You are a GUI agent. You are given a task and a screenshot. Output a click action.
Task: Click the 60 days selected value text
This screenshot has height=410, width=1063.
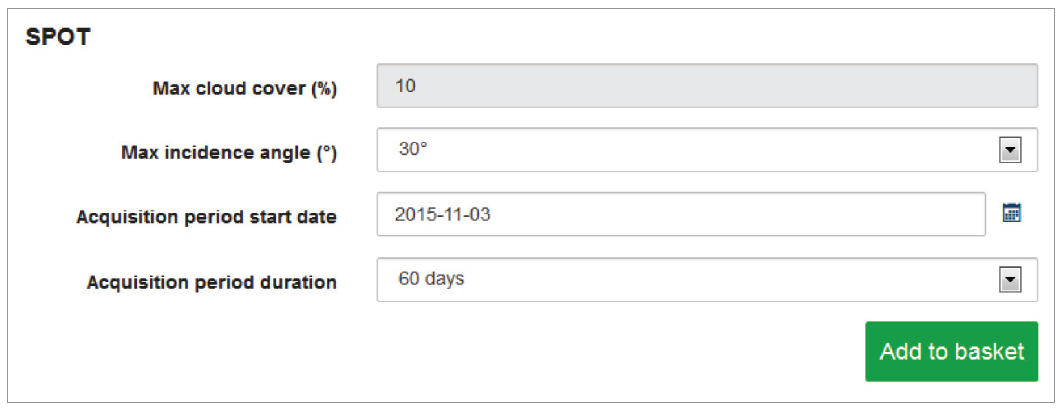coord(431,279)
